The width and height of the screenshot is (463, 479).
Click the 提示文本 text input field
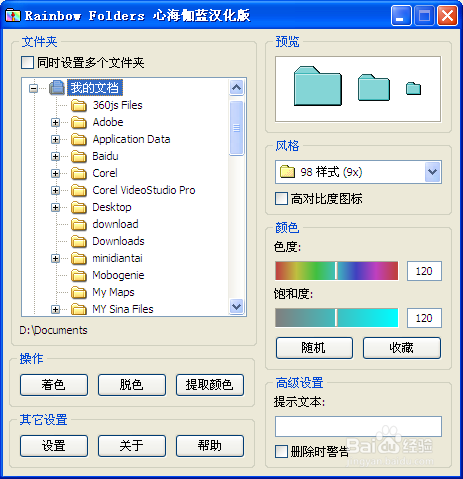pos(358,426)
